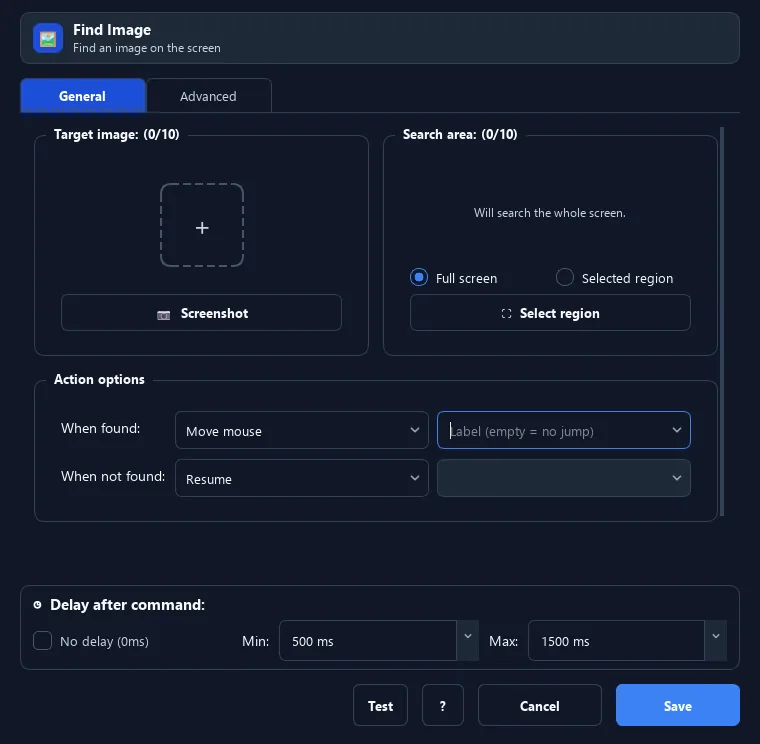Click the region brackets icon on Select region
760x744 pixels.
coord(507,314)
